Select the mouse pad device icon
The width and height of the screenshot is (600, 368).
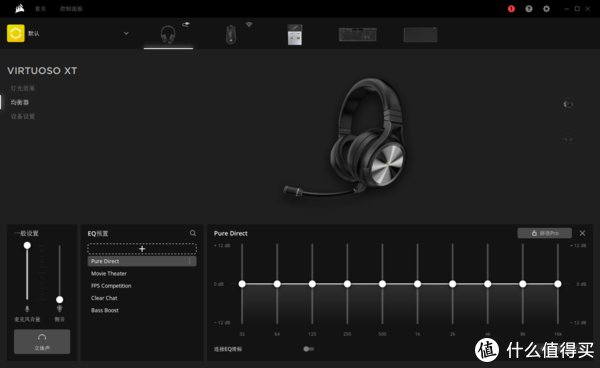420,35
